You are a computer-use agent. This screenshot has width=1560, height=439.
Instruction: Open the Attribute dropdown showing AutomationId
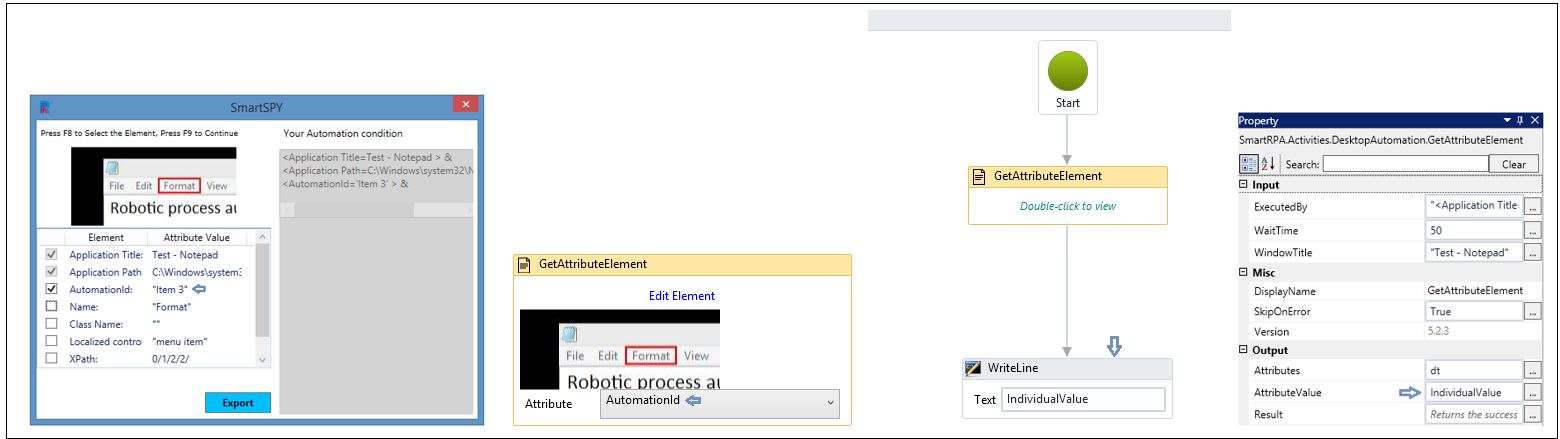(720, 402)
